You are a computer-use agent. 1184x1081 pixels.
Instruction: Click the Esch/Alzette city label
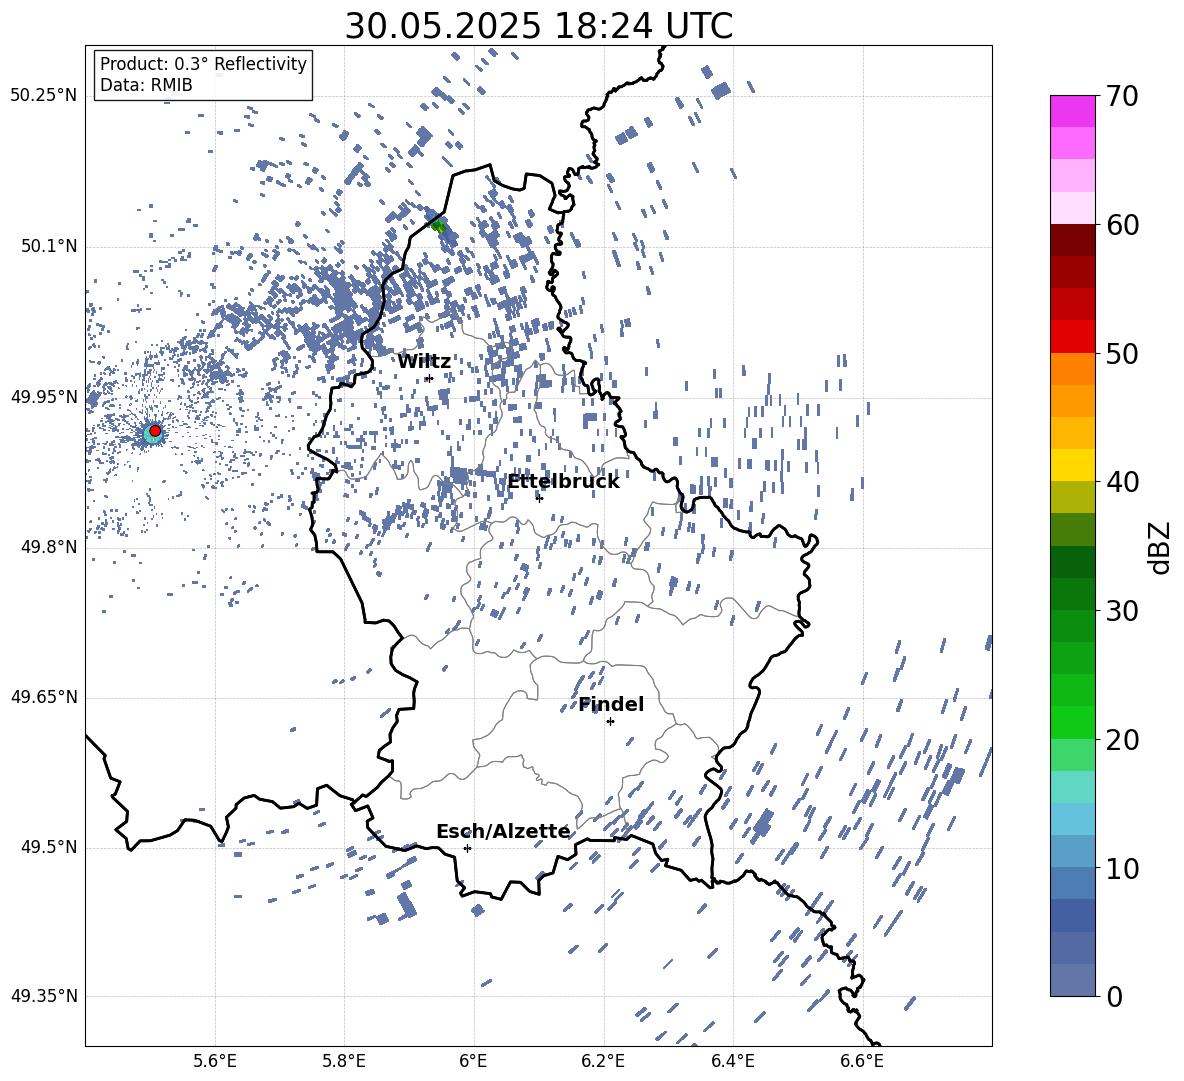(x=503, y=831)
